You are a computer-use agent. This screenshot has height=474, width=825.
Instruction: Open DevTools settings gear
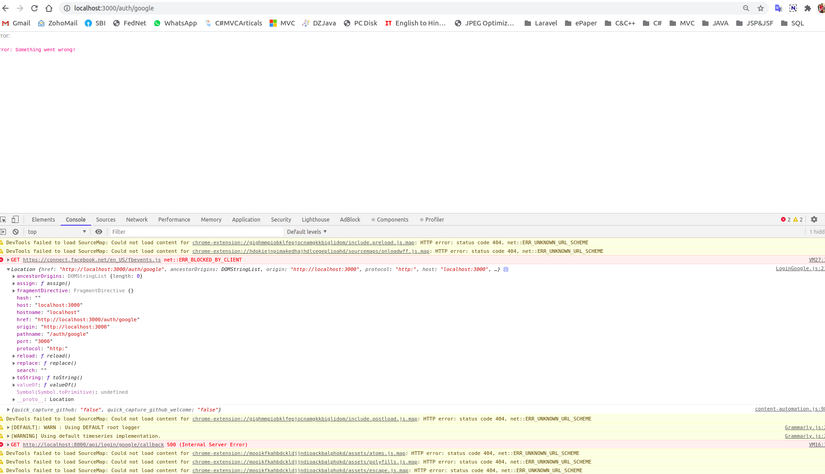(x=814, y=219)
